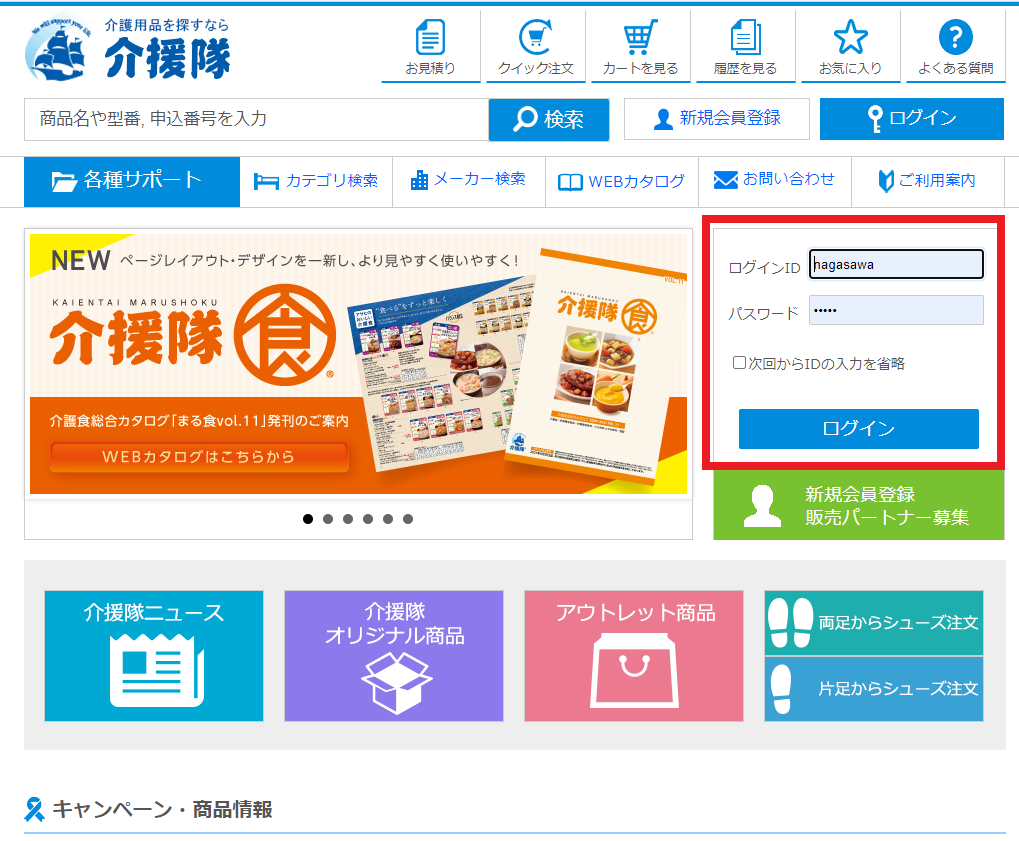
Task: Open よくある質問 help icon
Action: [955, 47]
